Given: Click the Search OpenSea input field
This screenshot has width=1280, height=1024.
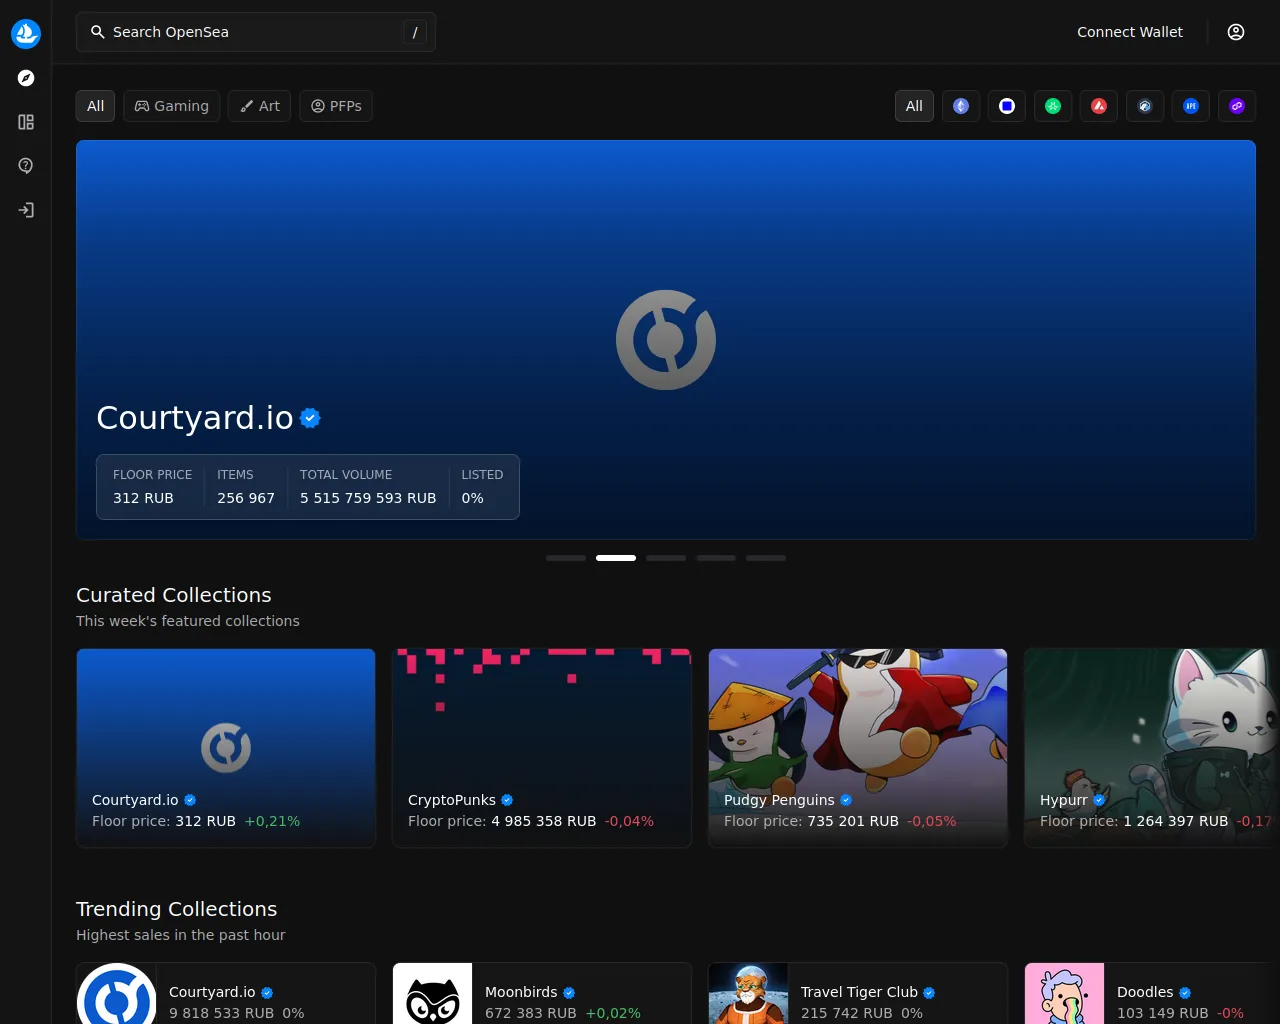Looking at the screenshot, I should pyautogui.click(x=256, y=32).
